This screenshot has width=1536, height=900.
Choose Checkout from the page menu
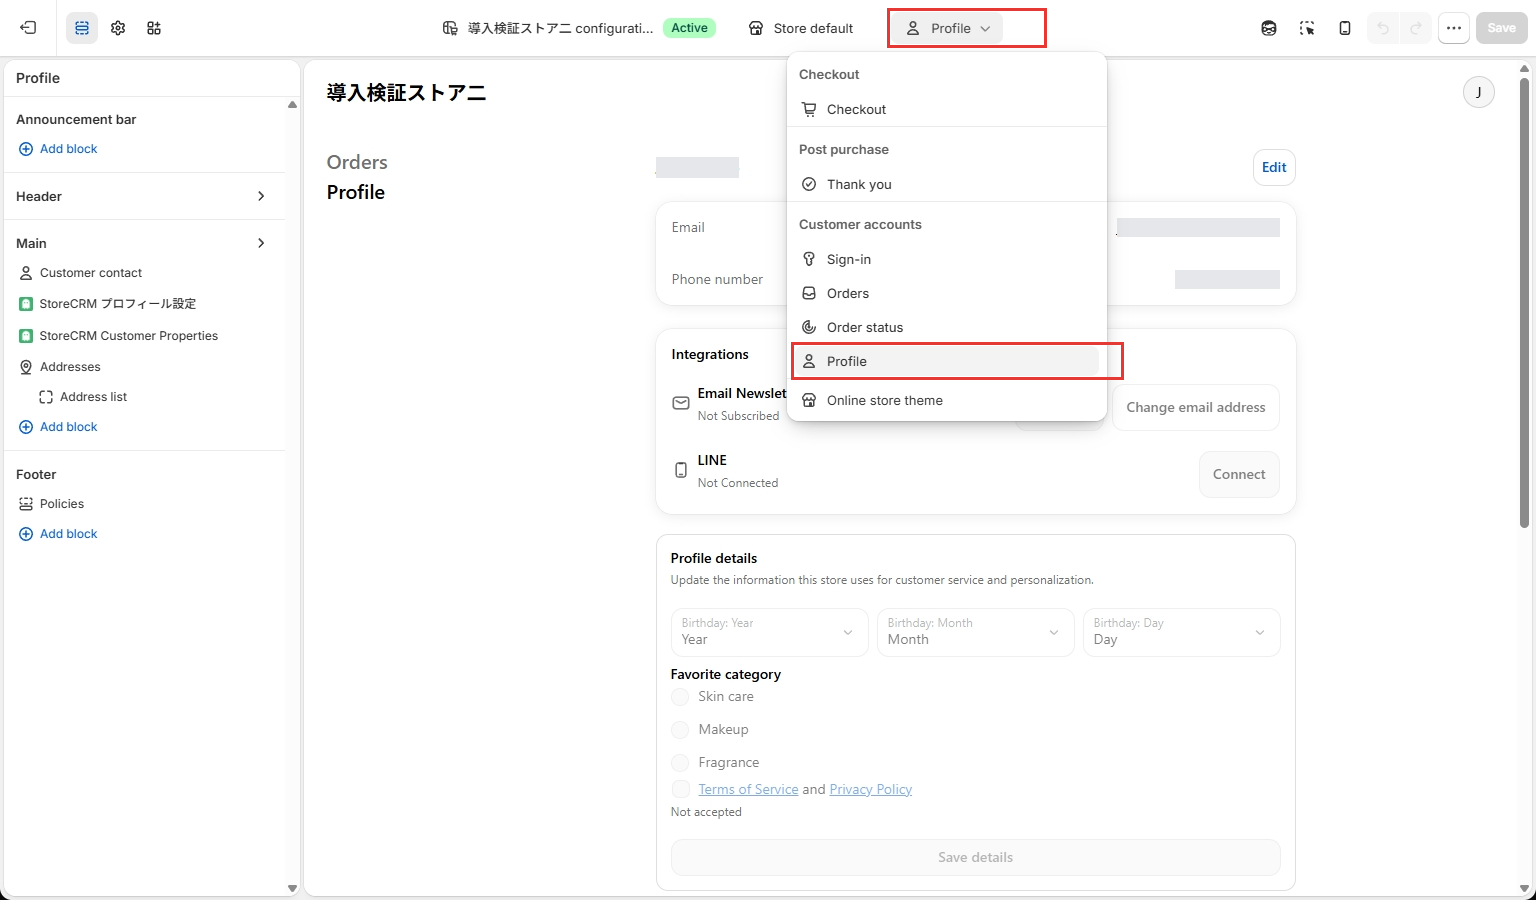pyautogui.click(x=946, y=109)
